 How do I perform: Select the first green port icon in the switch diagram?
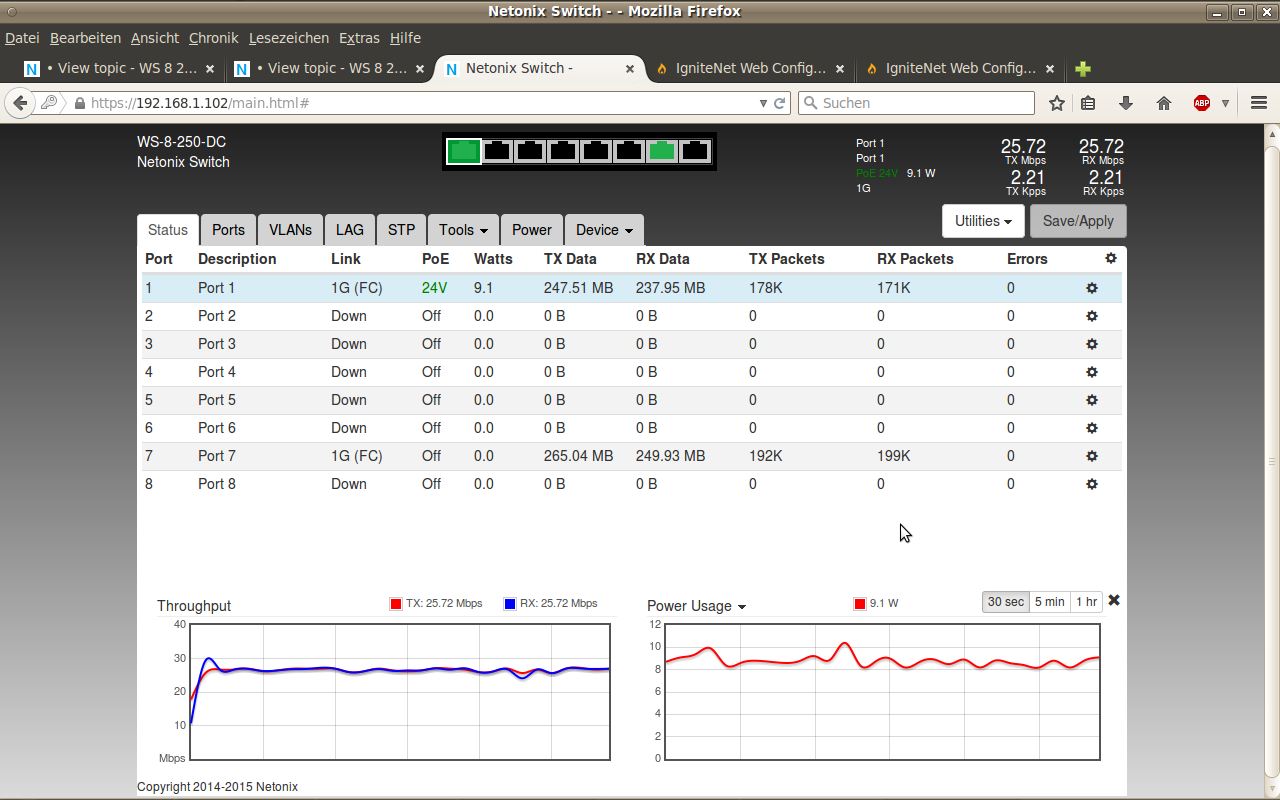(463, 151)
